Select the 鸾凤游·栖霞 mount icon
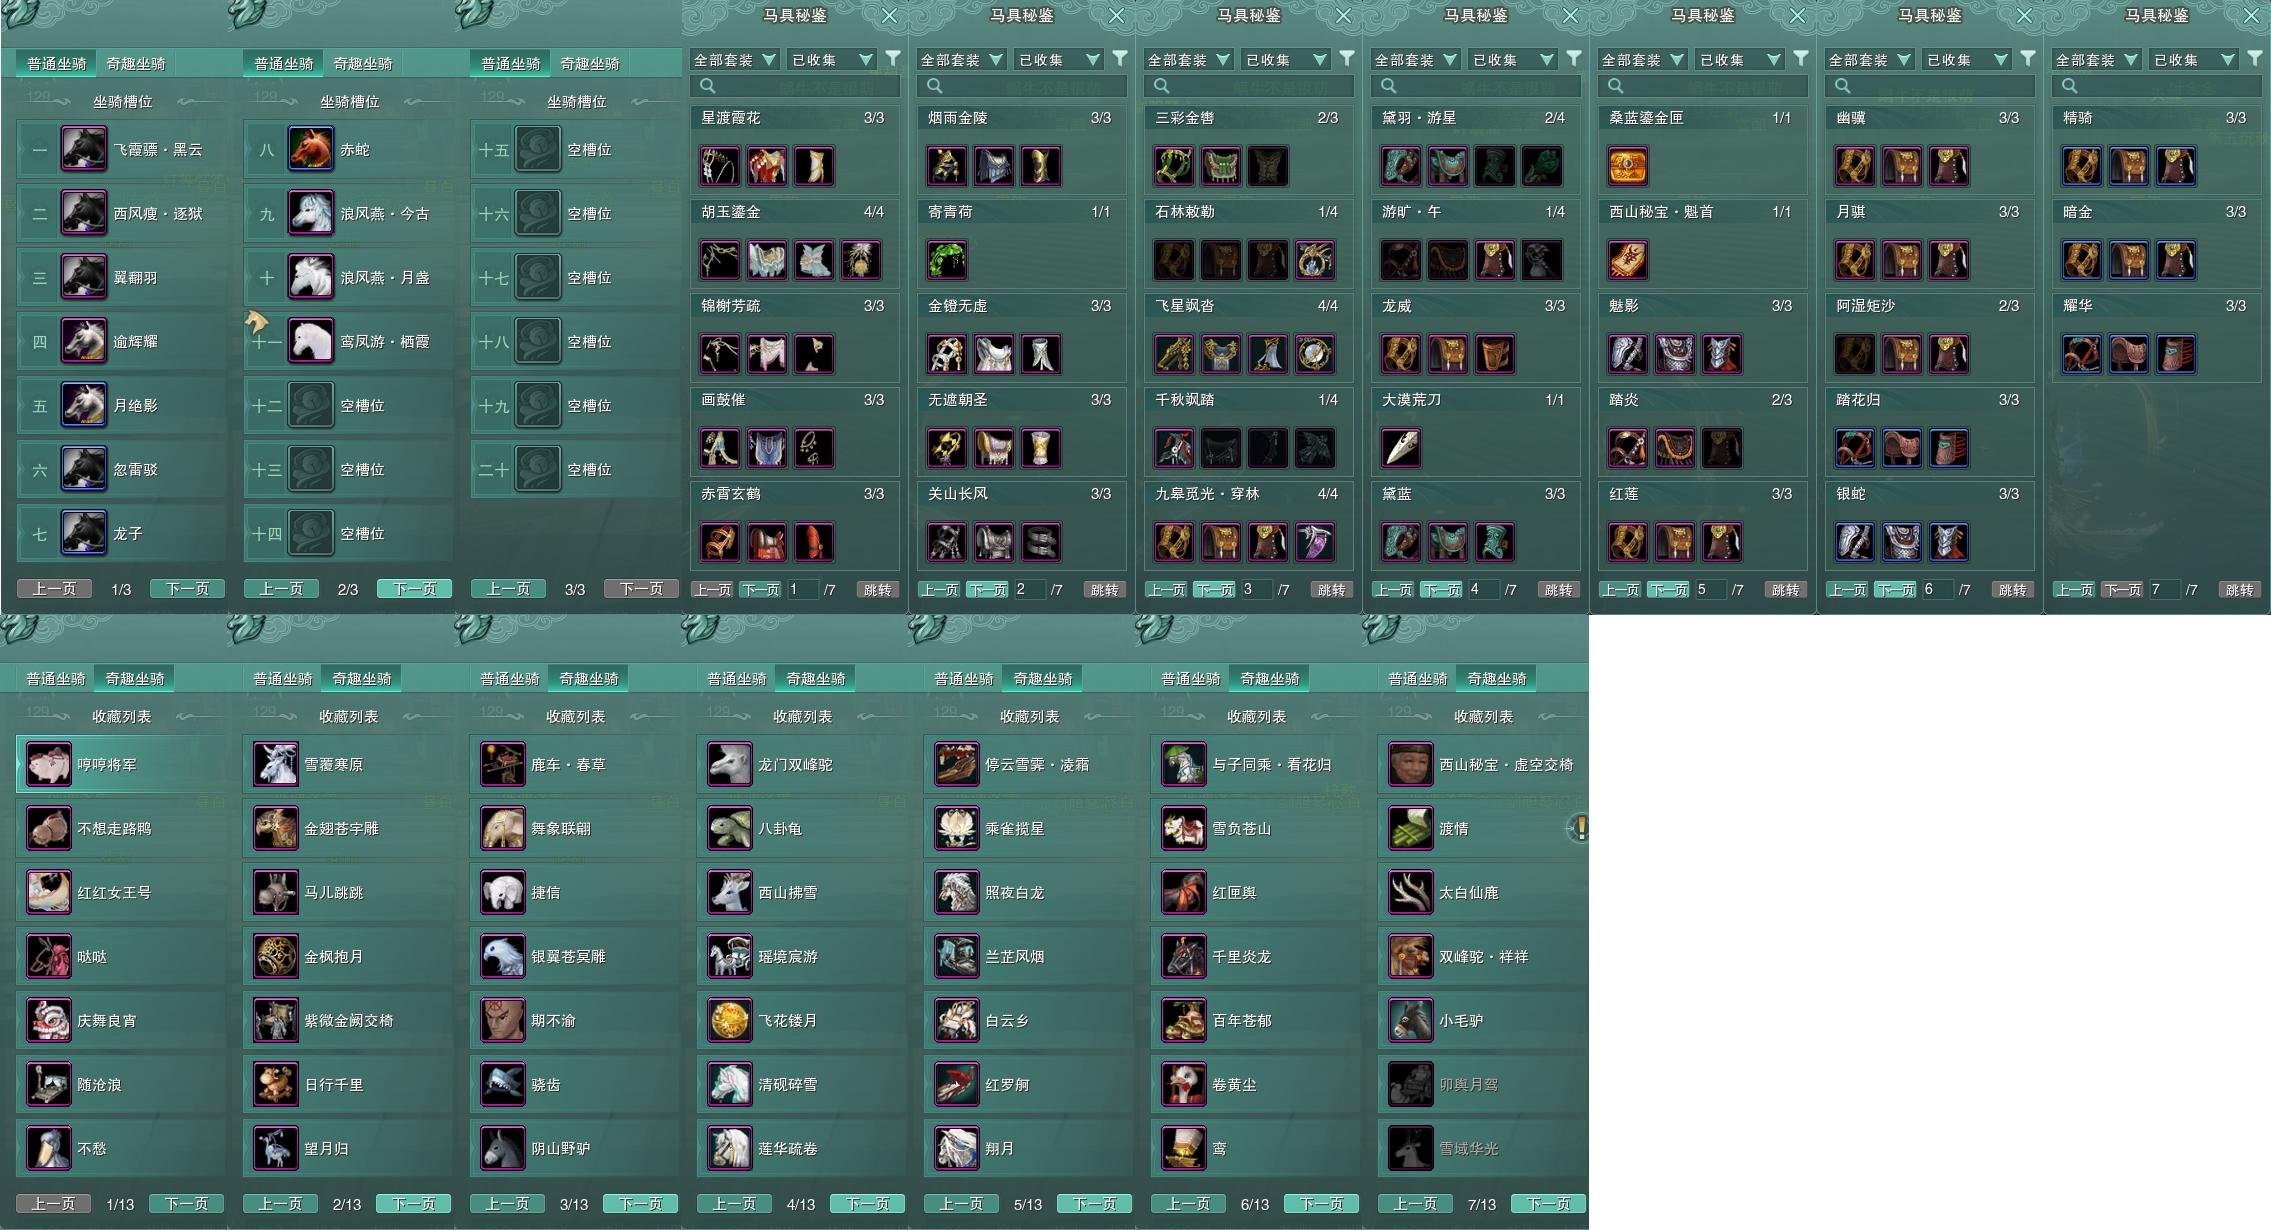 tap(311, 341)
